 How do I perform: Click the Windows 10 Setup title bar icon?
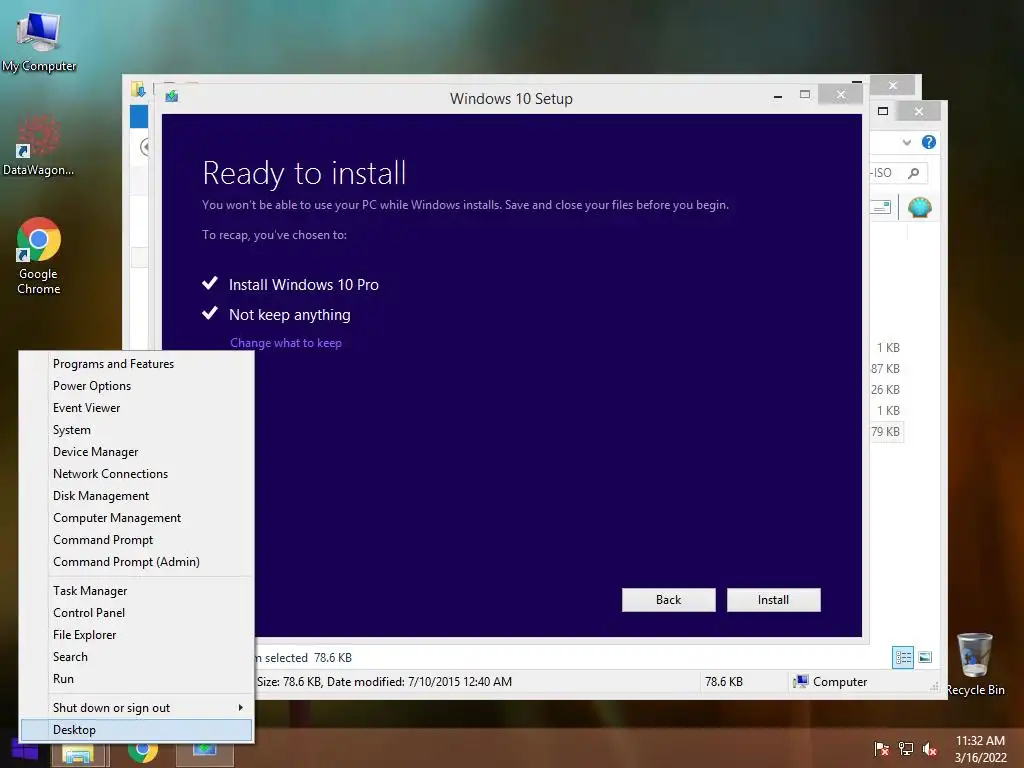(172, 97)
